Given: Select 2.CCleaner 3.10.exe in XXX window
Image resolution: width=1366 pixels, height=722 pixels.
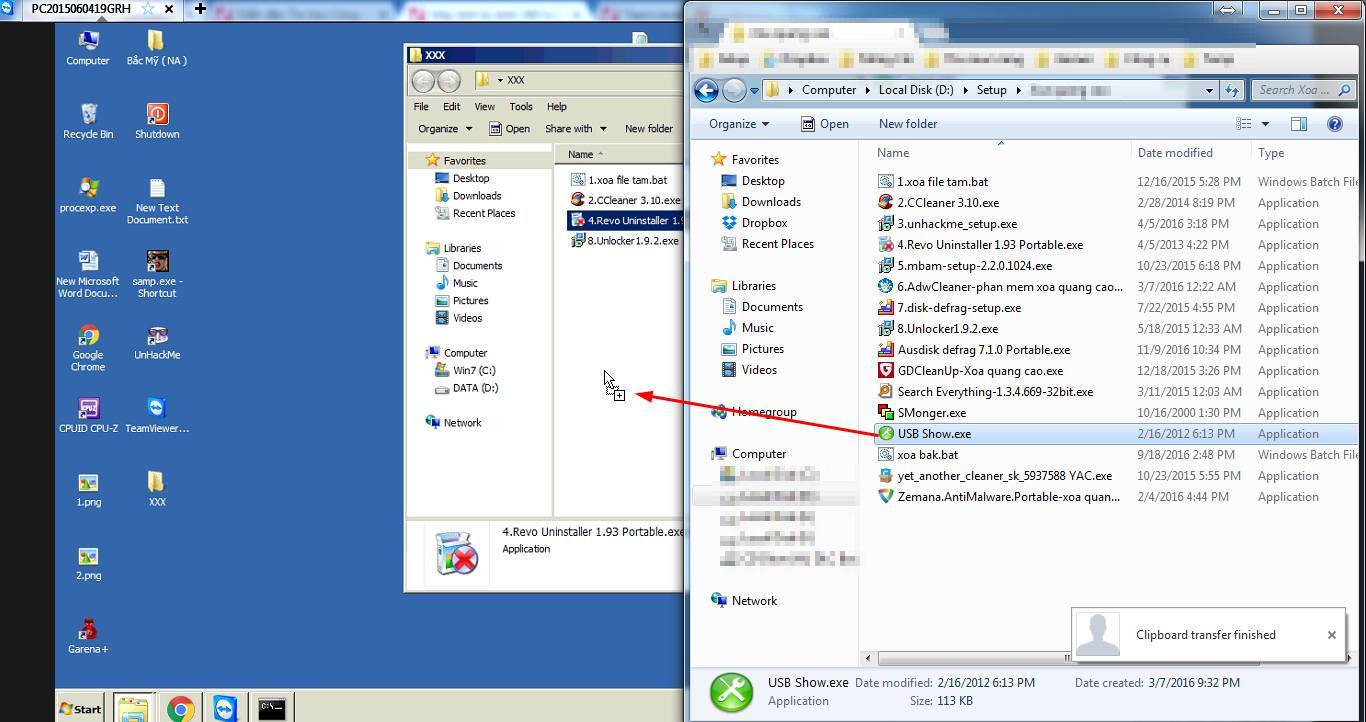Looking at the screenshot, I should pos(626,200).
